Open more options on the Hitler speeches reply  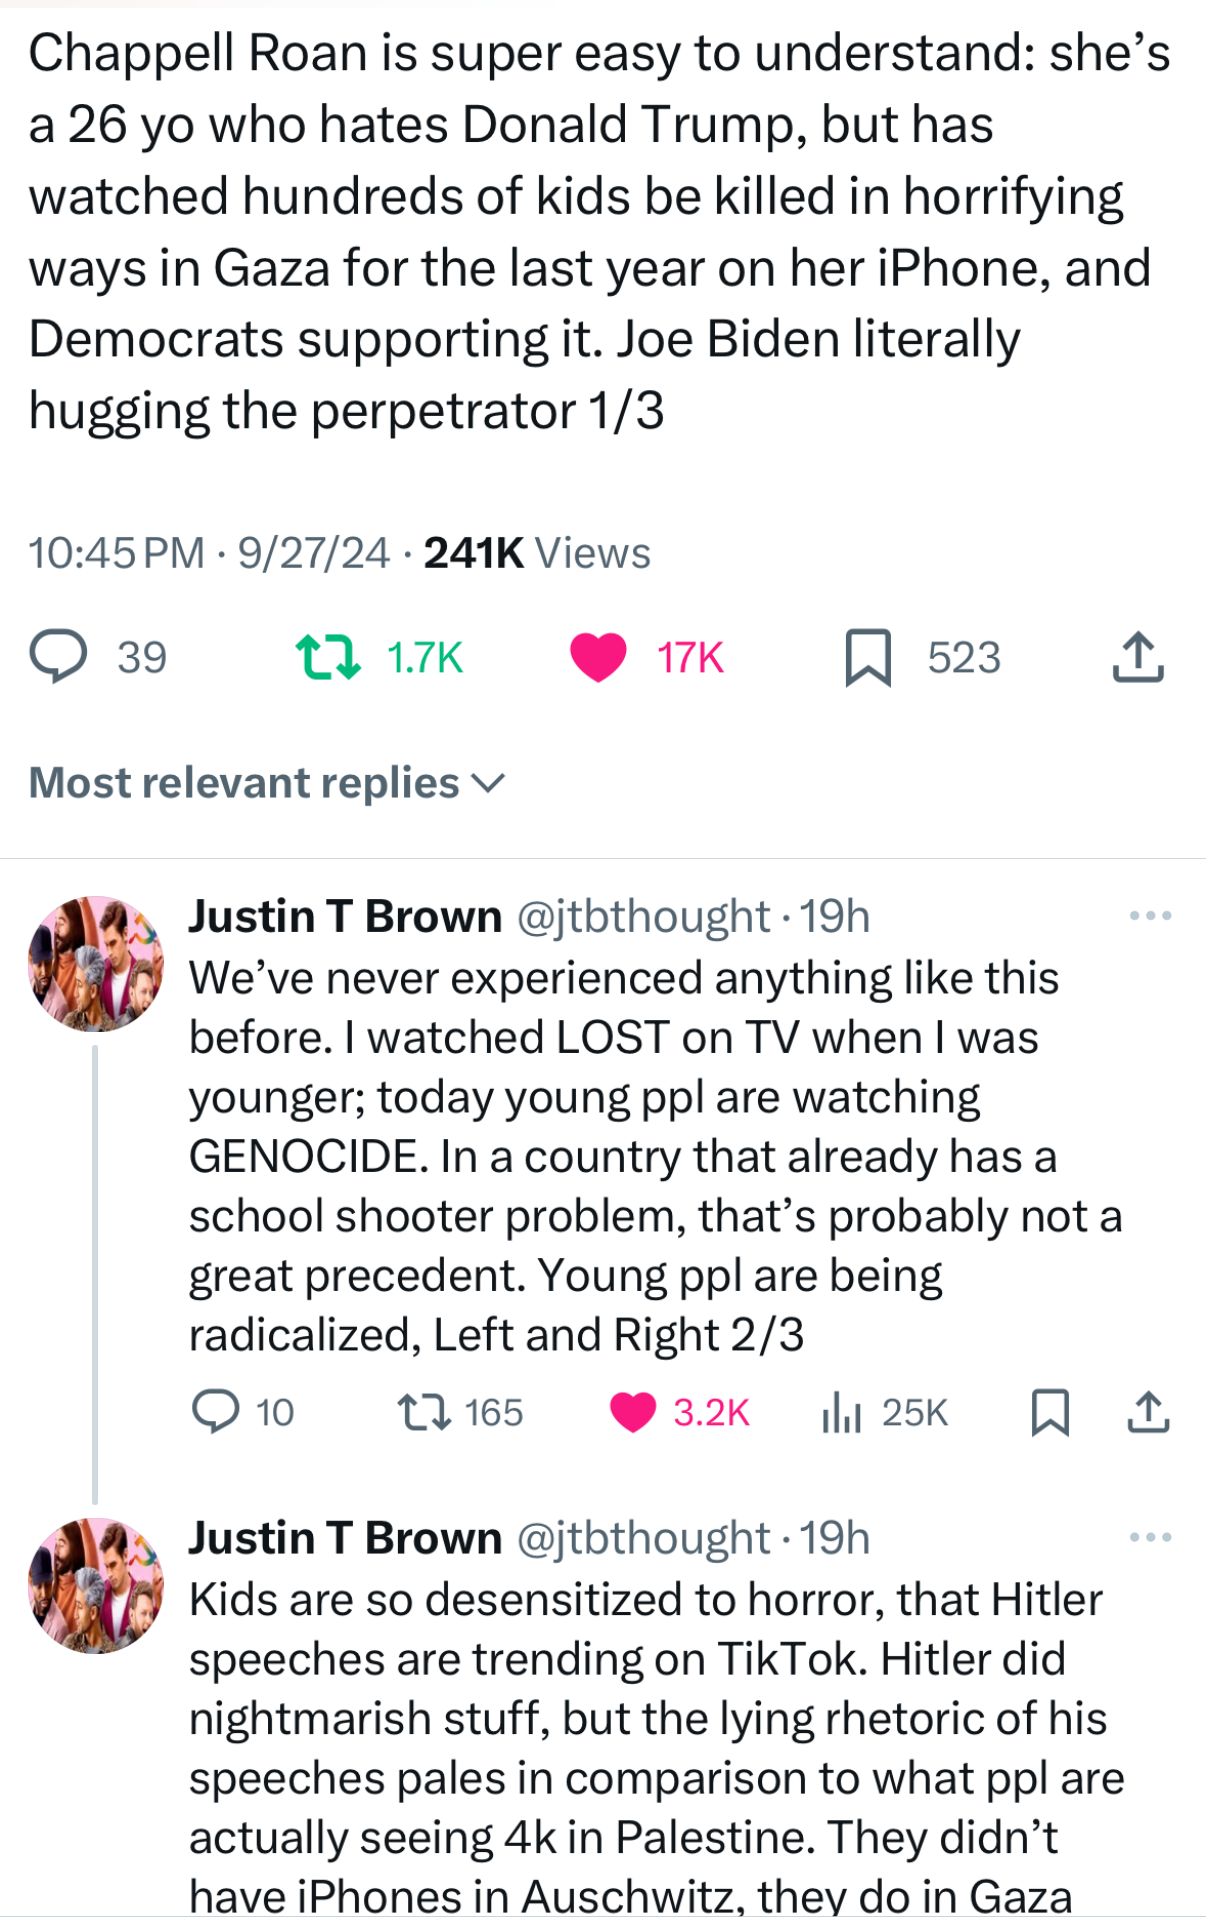click(1150, 1538)
